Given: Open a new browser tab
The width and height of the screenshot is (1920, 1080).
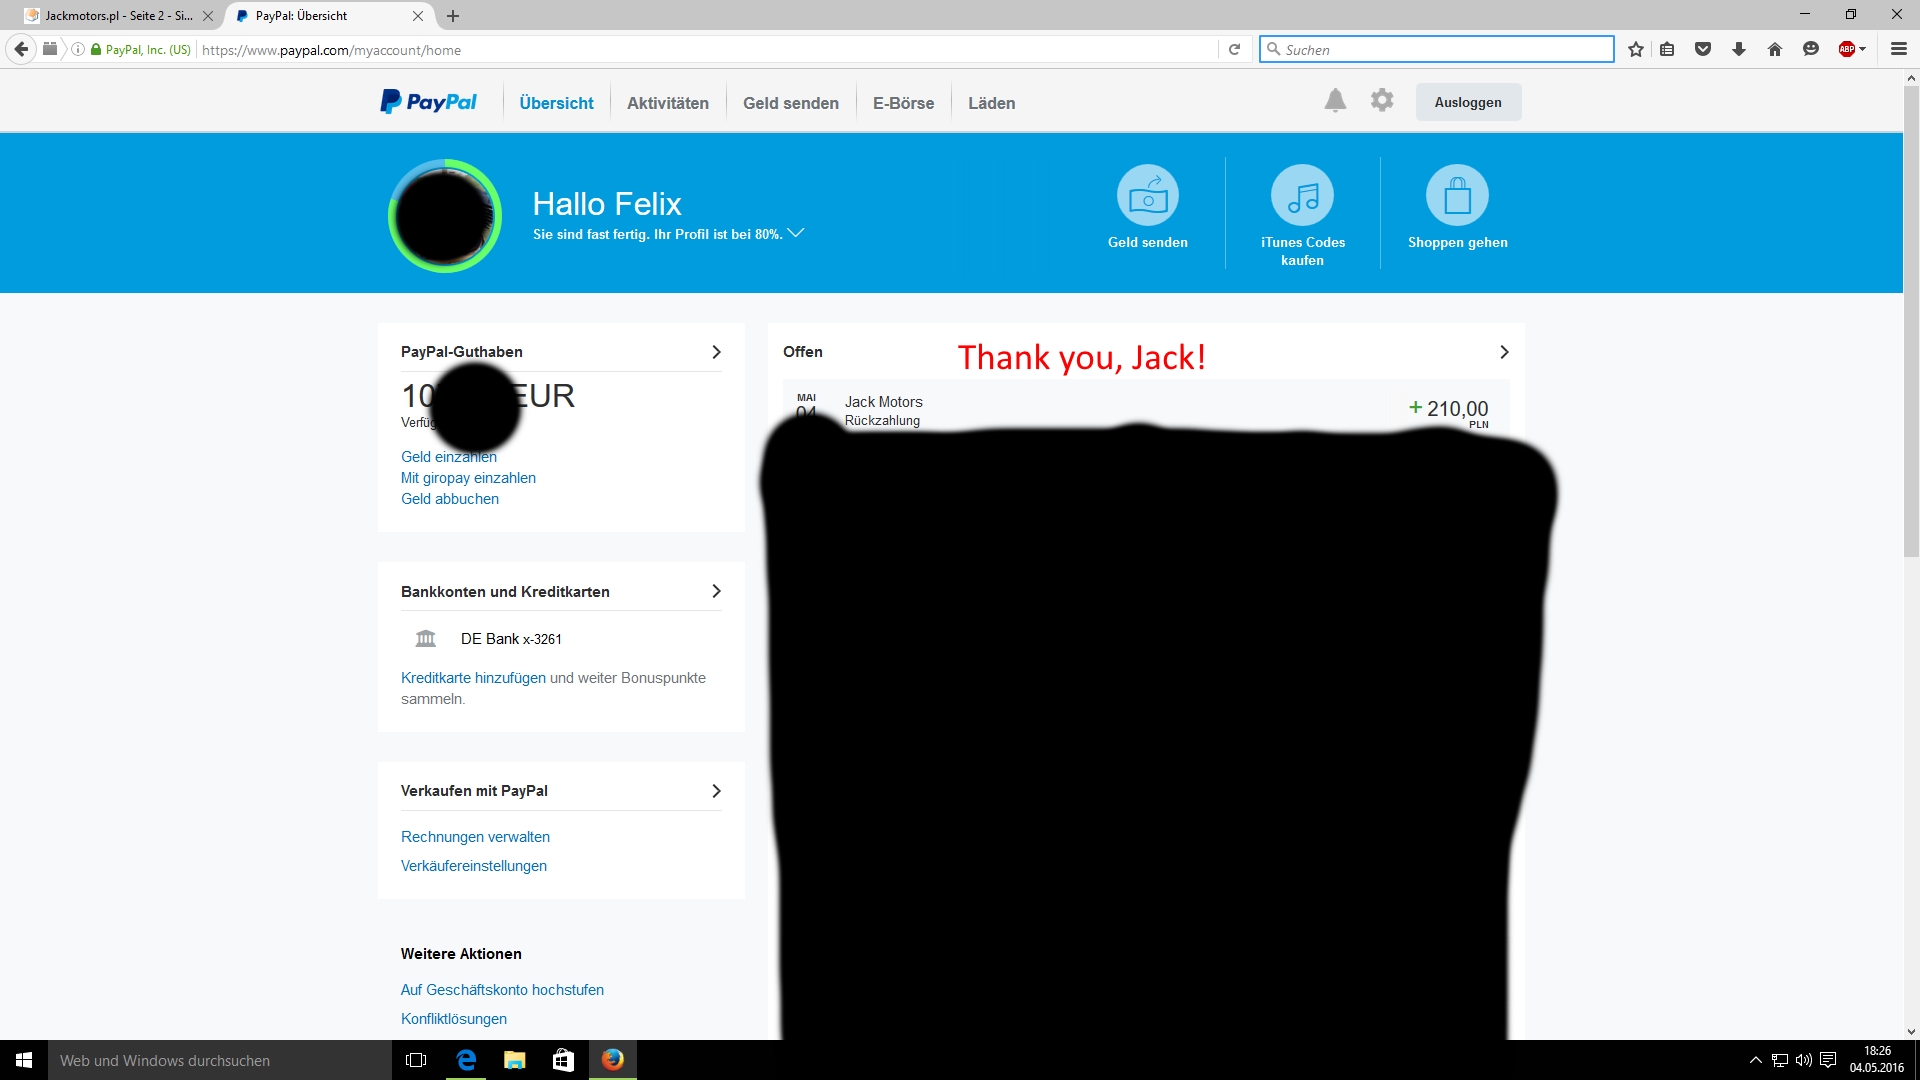Looking at the screenshot, I should (x=453, y=16).
